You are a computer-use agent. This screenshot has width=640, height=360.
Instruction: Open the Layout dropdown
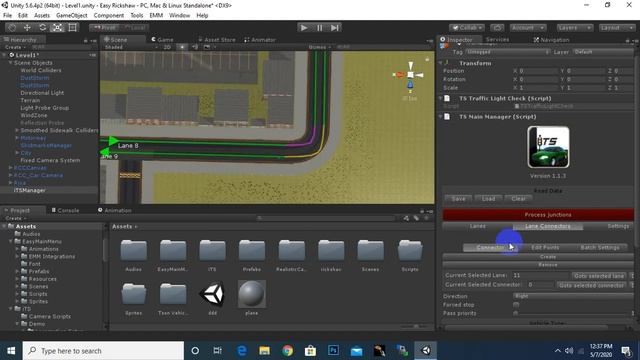click(x=616, y=28)
